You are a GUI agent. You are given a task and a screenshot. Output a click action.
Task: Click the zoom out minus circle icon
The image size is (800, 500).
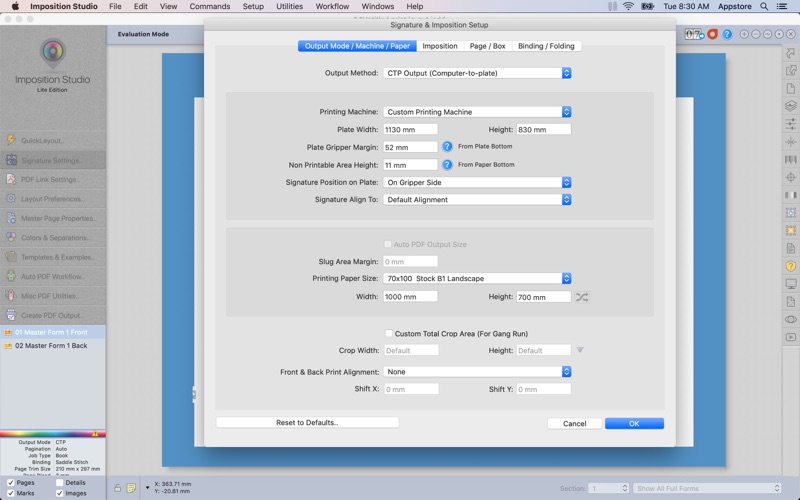(756, 34)
